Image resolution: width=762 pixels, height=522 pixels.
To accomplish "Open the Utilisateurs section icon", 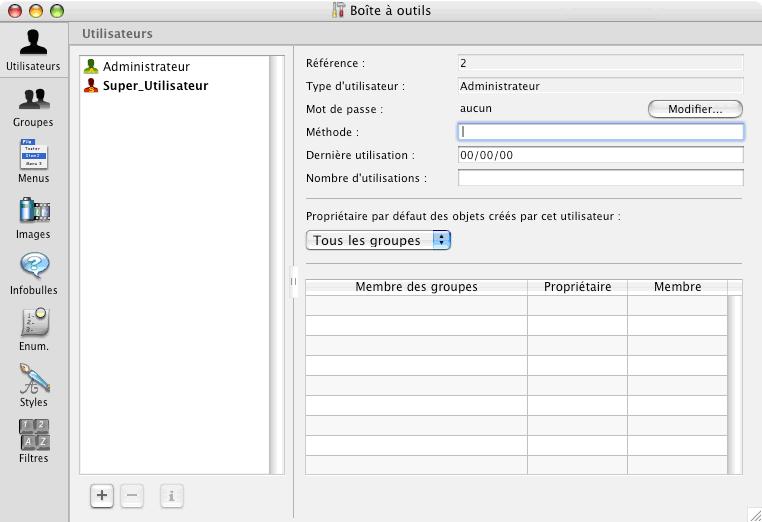I will tap(34, 43).
